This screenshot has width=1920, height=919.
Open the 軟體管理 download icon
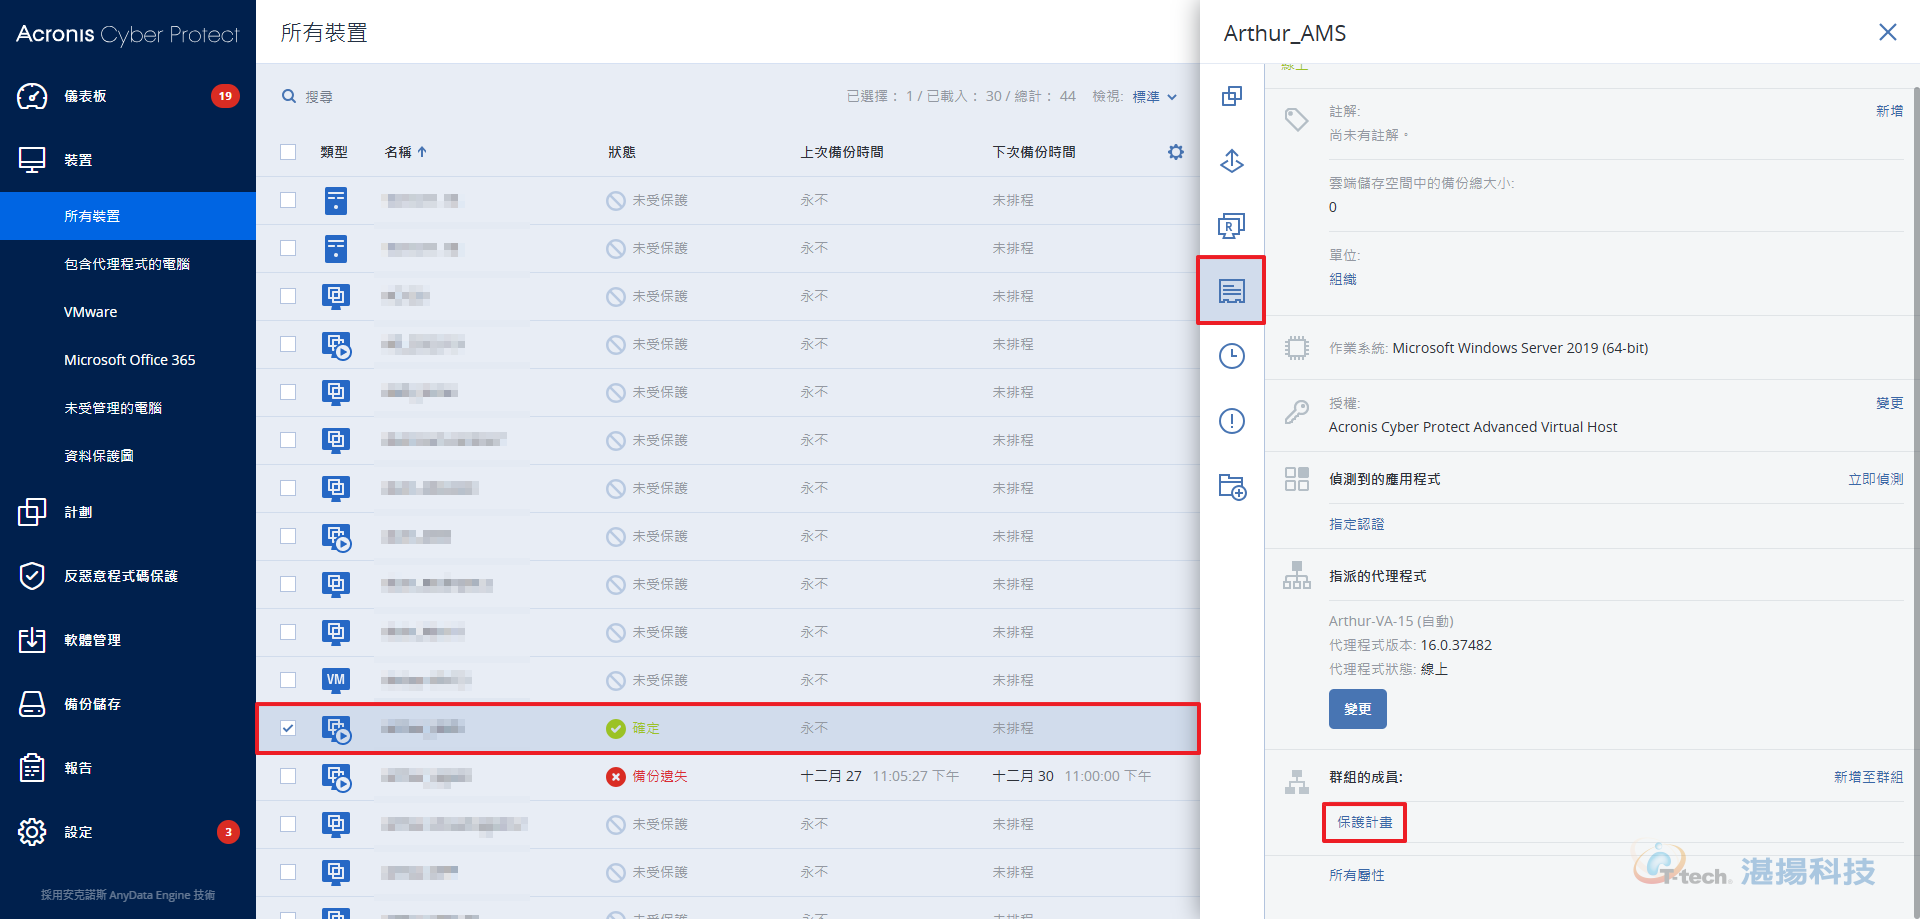[x=32, y=640]
